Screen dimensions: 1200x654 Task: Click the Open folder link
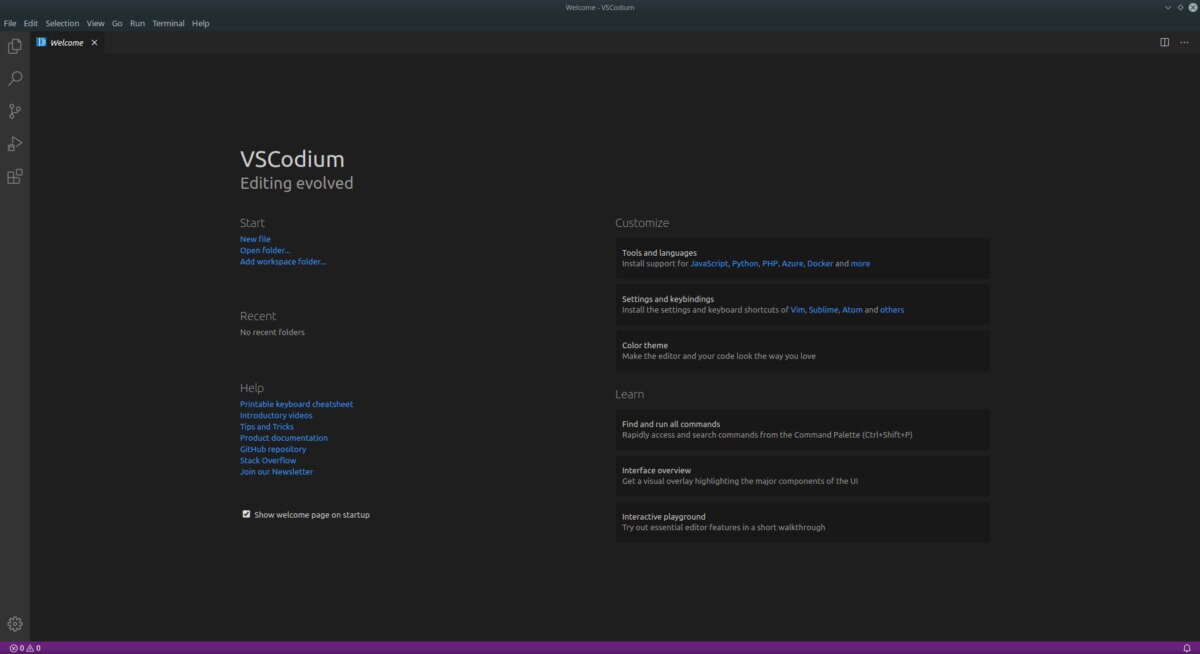265,250
